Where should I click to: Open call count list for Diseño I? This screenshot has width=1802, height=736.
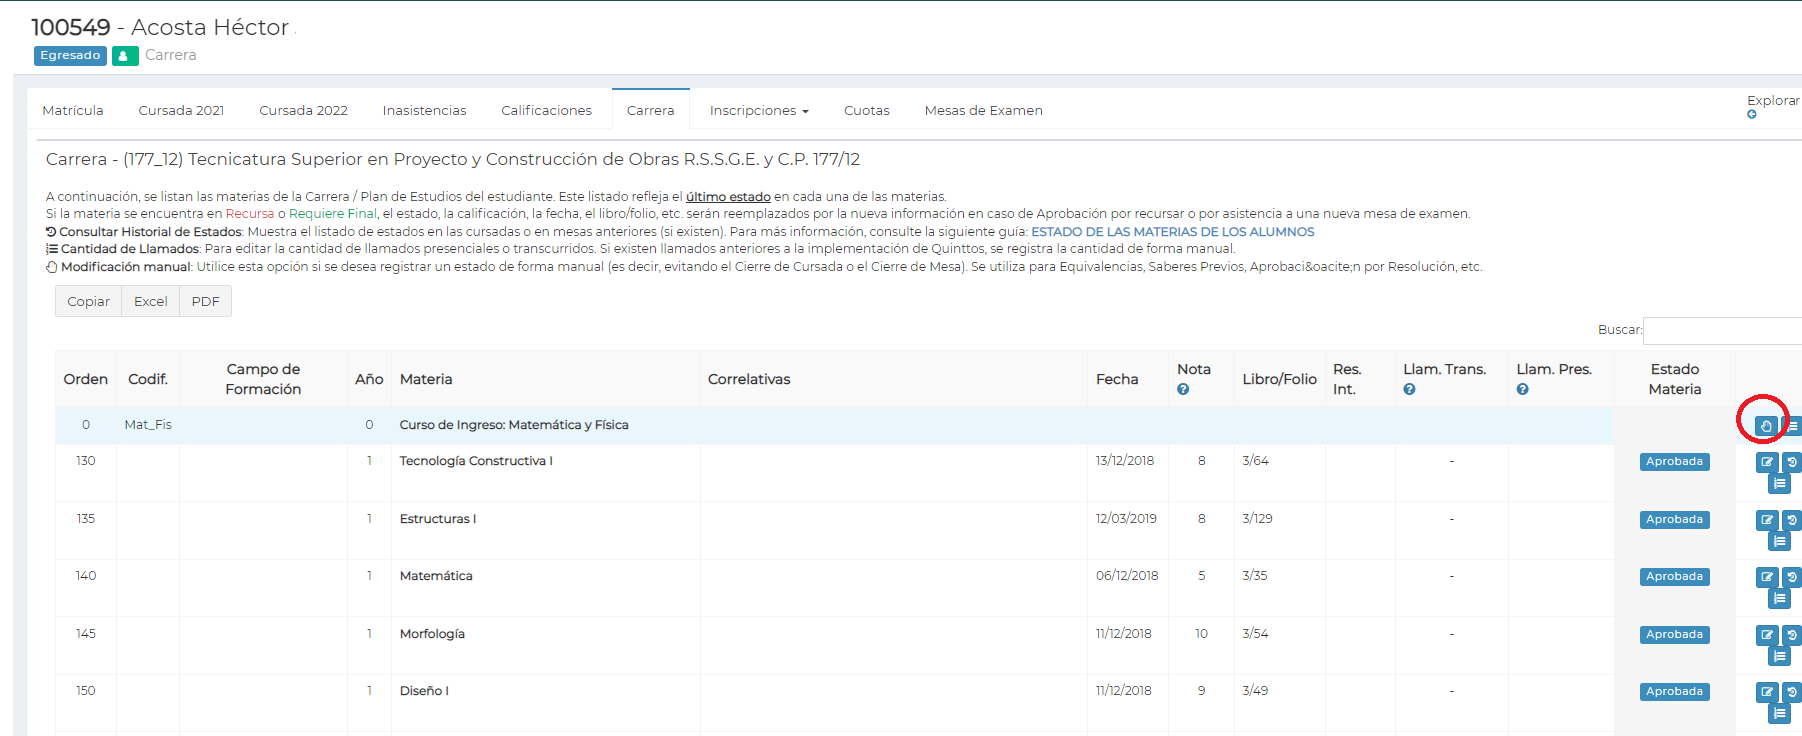click(x=1779, y=714)
